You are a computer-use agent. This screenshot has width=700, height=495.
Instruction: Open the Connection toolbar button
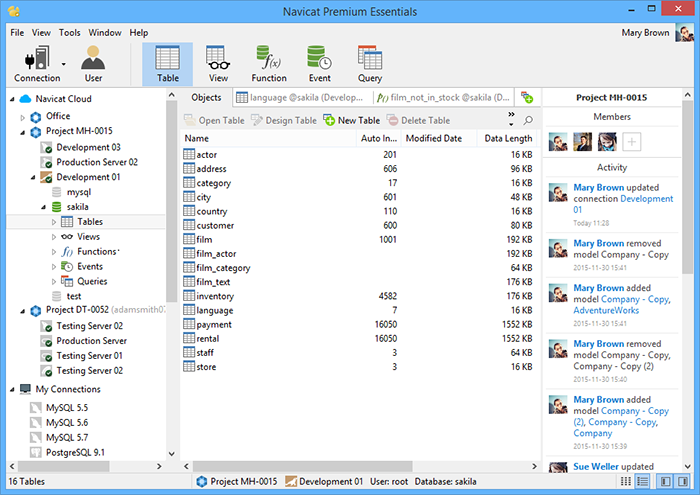tap(37, 64)
